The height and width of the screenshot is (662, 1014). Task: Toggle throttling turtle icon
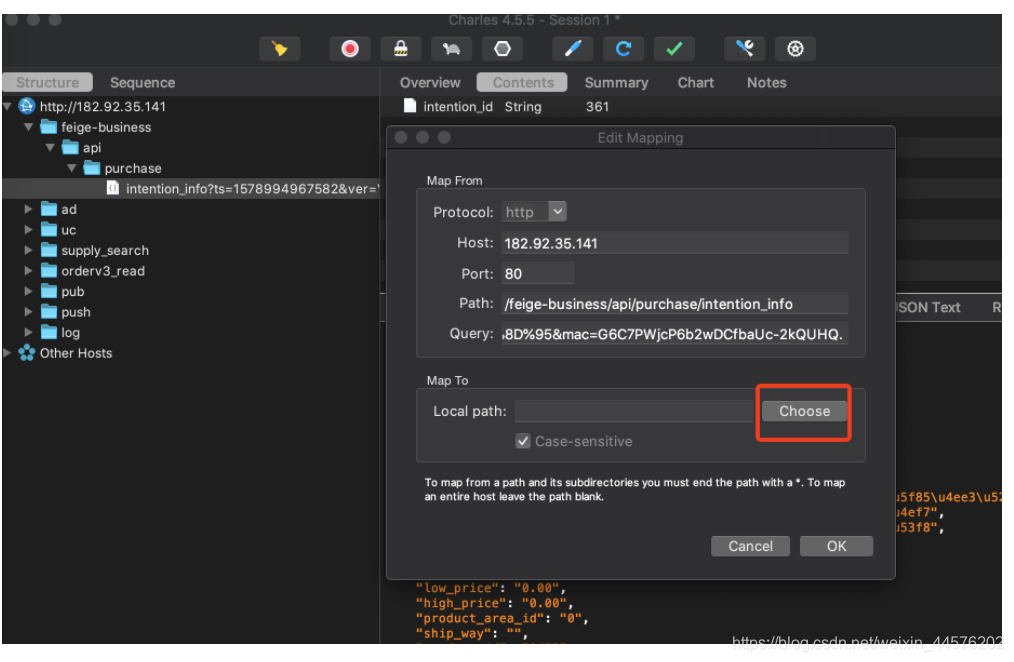pos(451,49)
